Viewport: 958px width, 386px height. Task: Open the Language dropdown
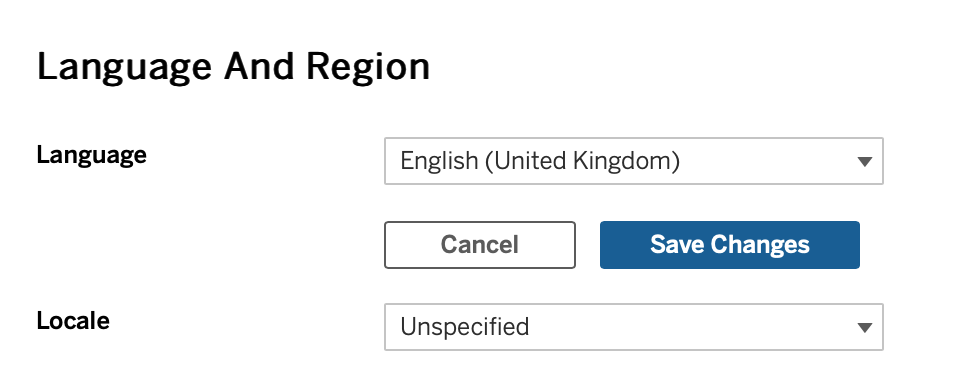pos(634,161)
